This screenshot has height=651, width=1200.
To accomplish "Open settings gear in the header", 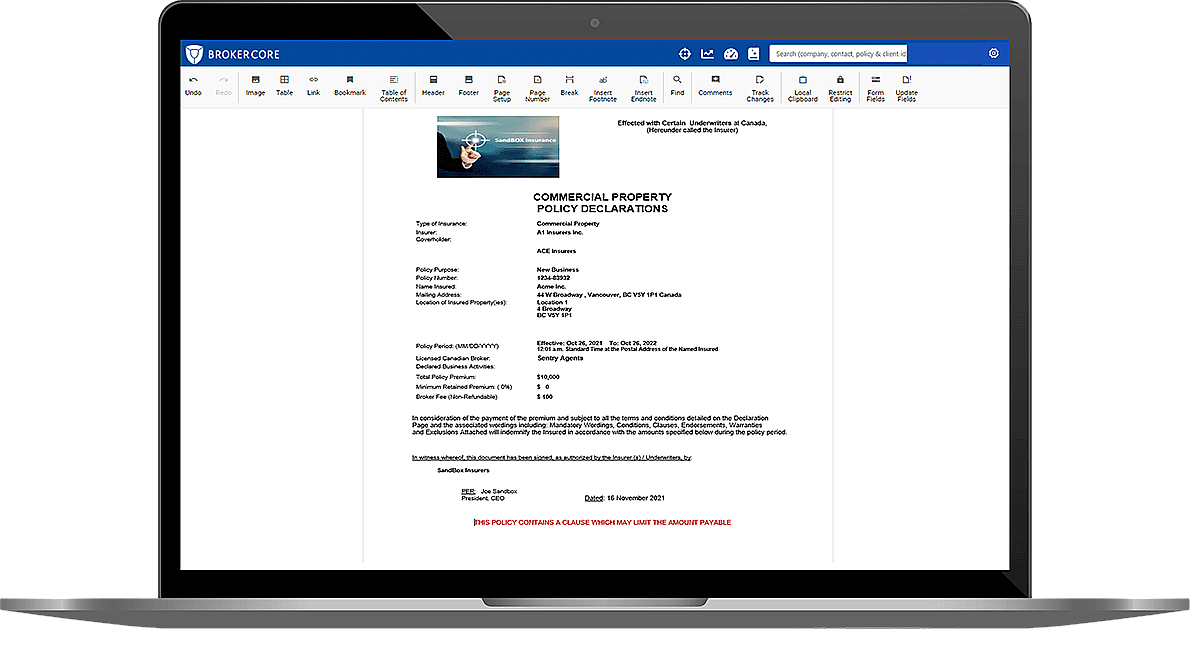I will point(993,54).
